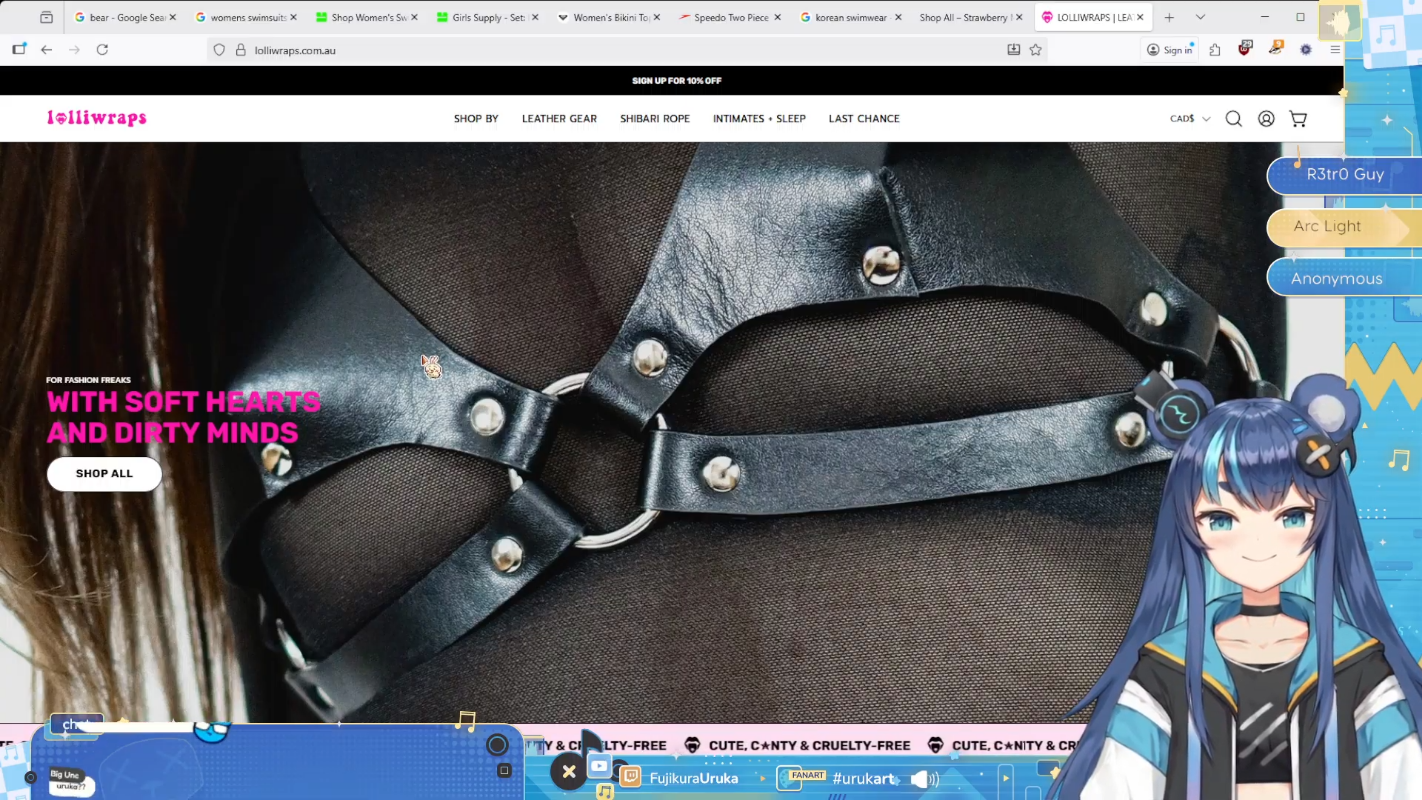Click the site security padlock icon
This screenshot has width=1422, height=800.
[240, 50]
